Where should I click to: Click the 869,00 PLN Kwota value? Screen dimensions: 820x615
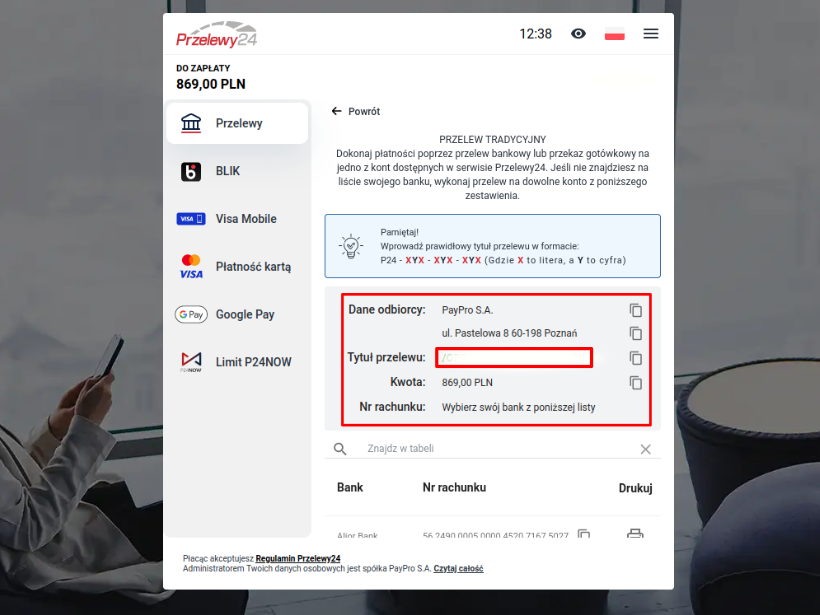[467, 383]
